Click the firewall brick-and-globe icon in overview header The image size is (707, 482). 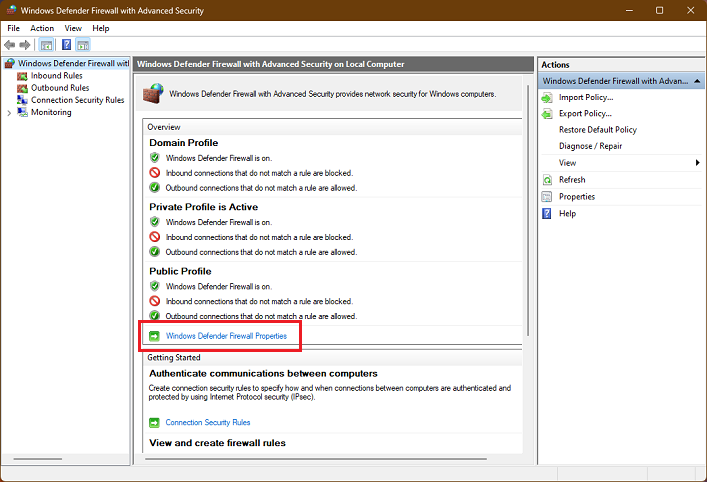(x=153, y=93)
